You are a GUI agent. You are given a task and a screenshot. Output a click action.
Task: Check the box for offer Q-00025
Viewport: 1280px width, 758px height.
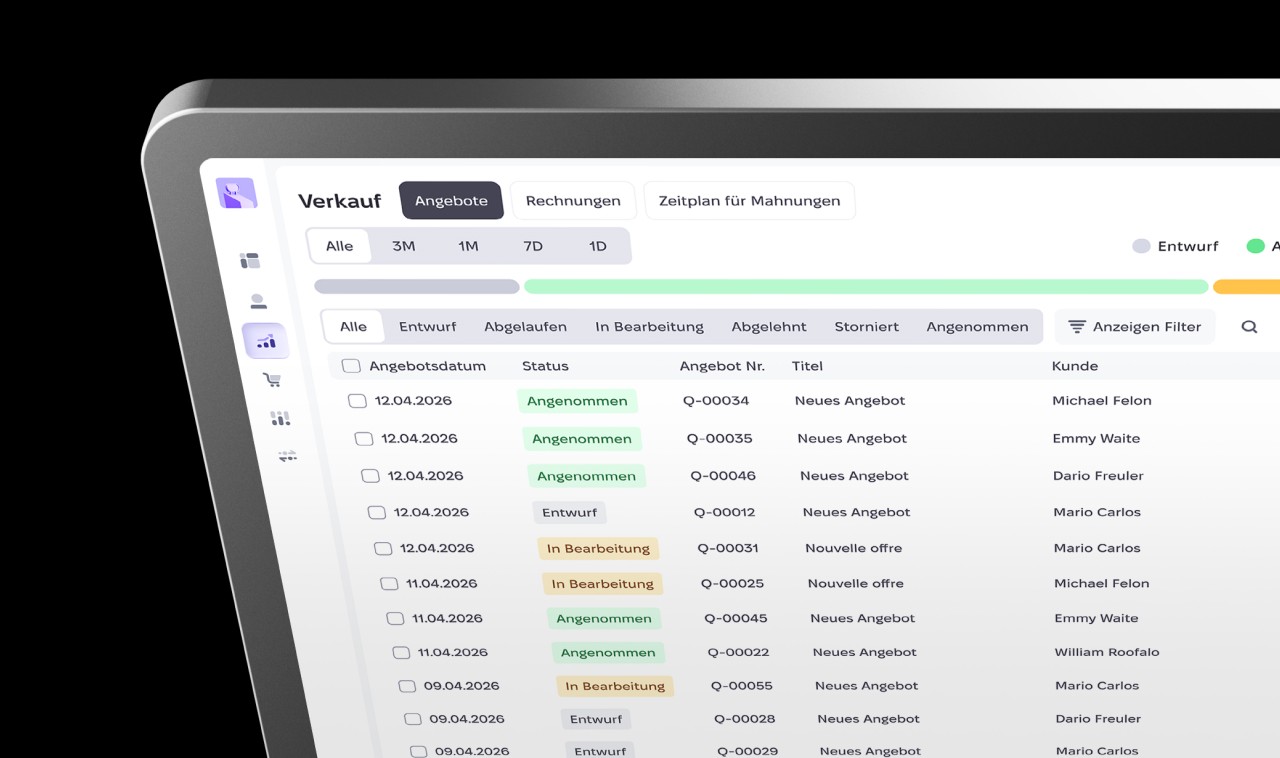(389, 584)
